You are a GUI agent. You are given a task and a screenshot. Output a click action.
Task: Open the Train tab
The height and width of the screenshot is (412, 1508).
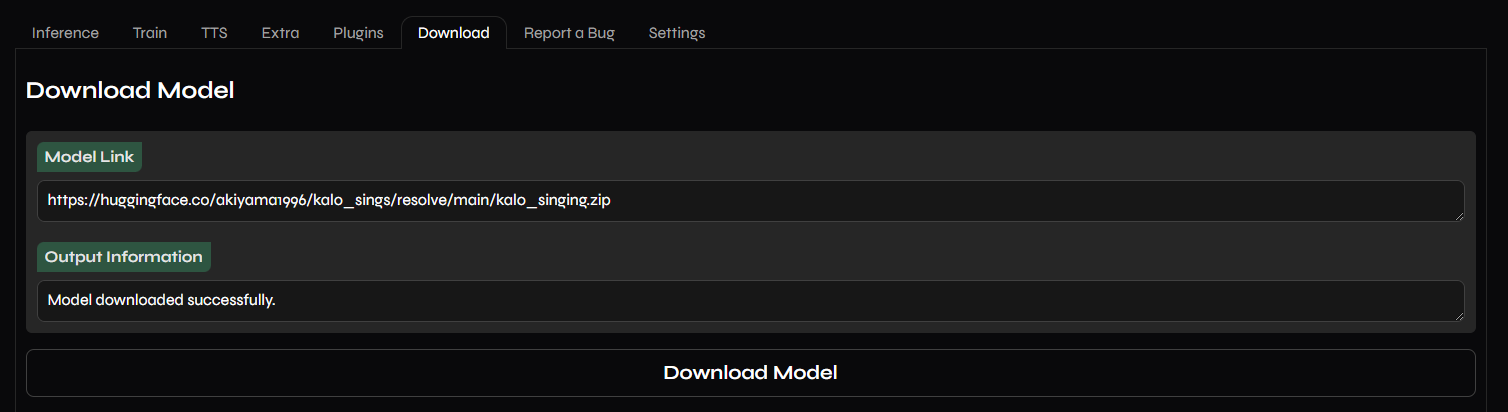tap(150, 33)
